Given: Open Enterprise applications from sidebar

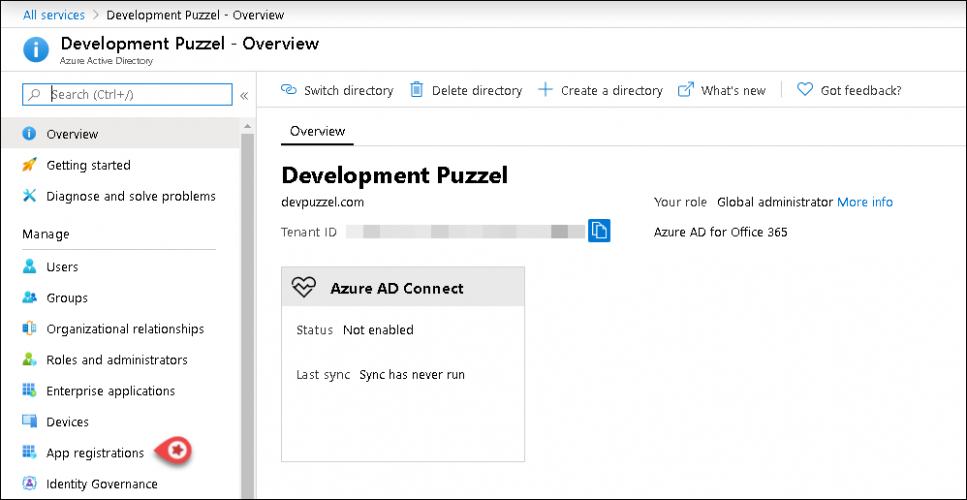Looking at the screenshot, I should click(110, 391).
